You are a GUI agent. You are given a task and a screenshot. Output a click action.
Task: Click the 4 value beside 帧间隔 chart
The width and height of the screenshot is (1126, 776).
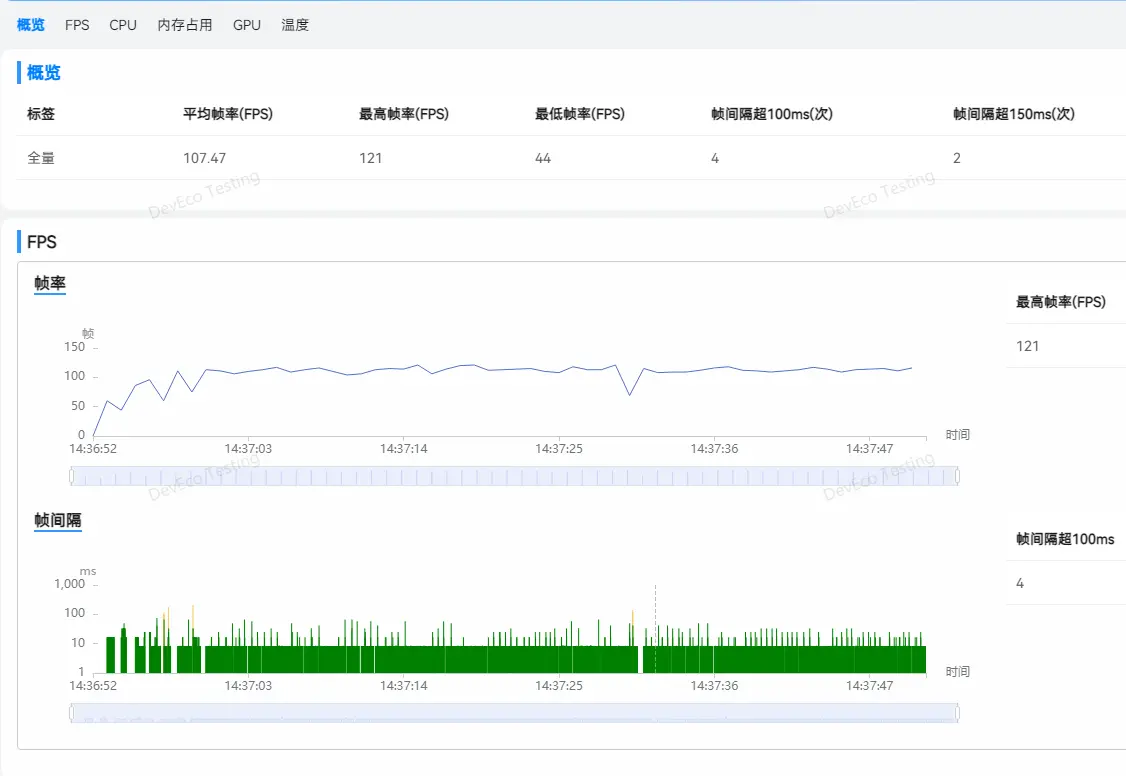(1020, 583)
